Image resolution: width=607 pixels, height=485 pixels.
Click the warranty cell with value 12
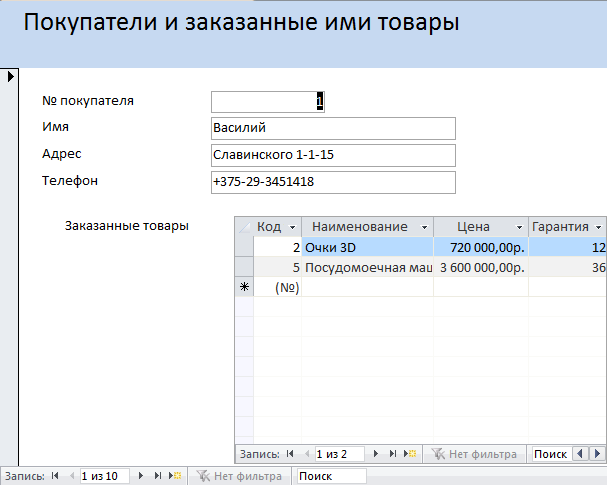pyautogui.click(x=568, y=247)
